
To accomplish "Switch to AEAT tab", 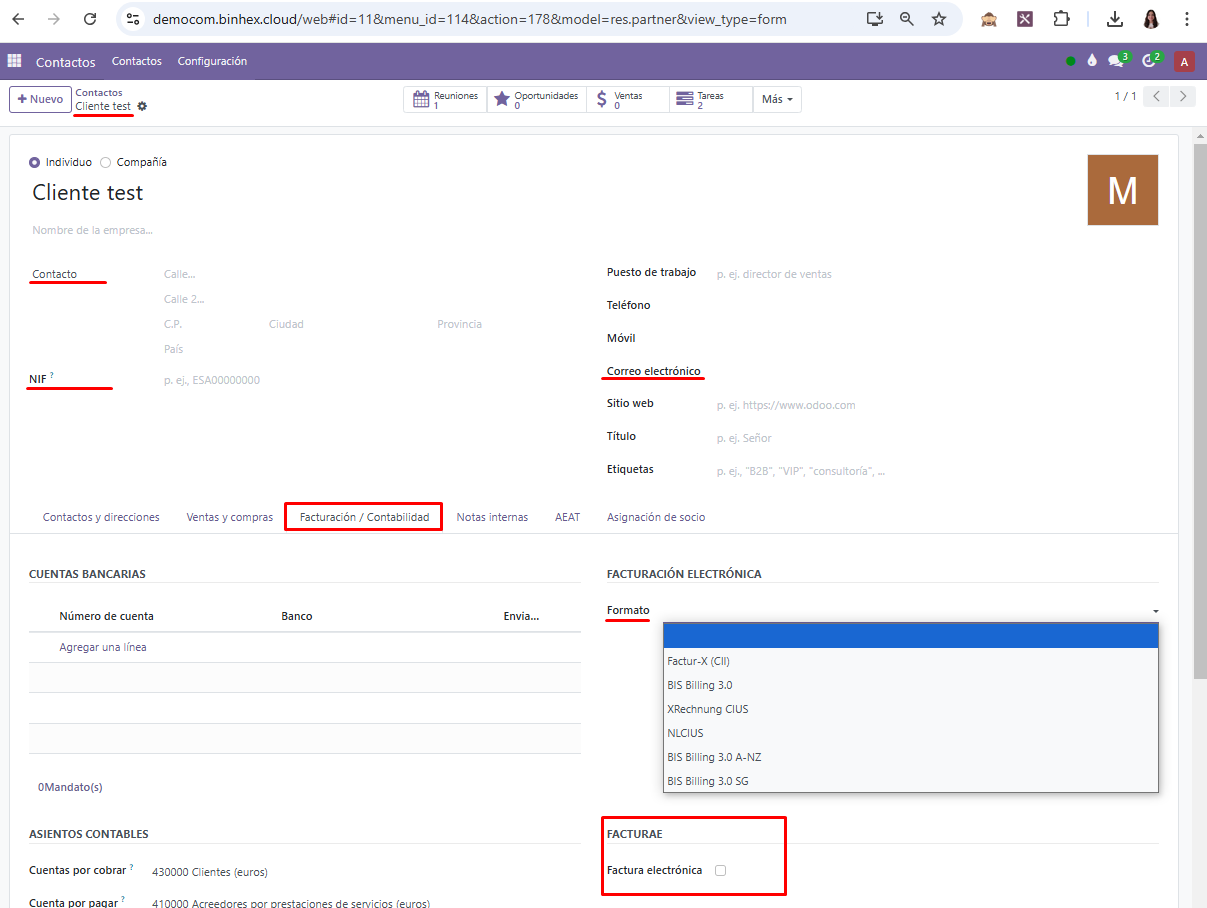I will (x=567, y=517).
